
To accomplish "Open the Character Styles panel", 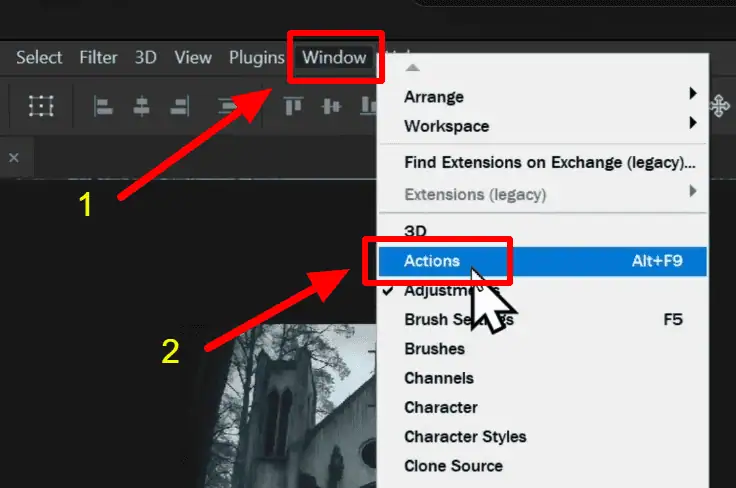I will 465,436.
